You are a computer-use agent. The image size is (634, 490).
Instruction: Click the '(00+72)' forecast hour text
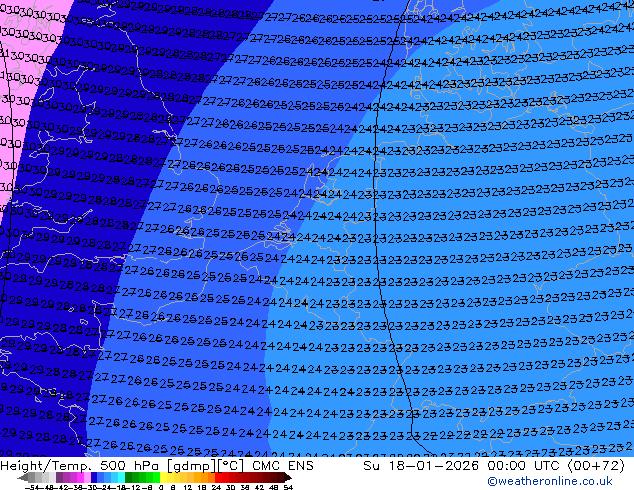pyautogui.click(x=596, y=466)
